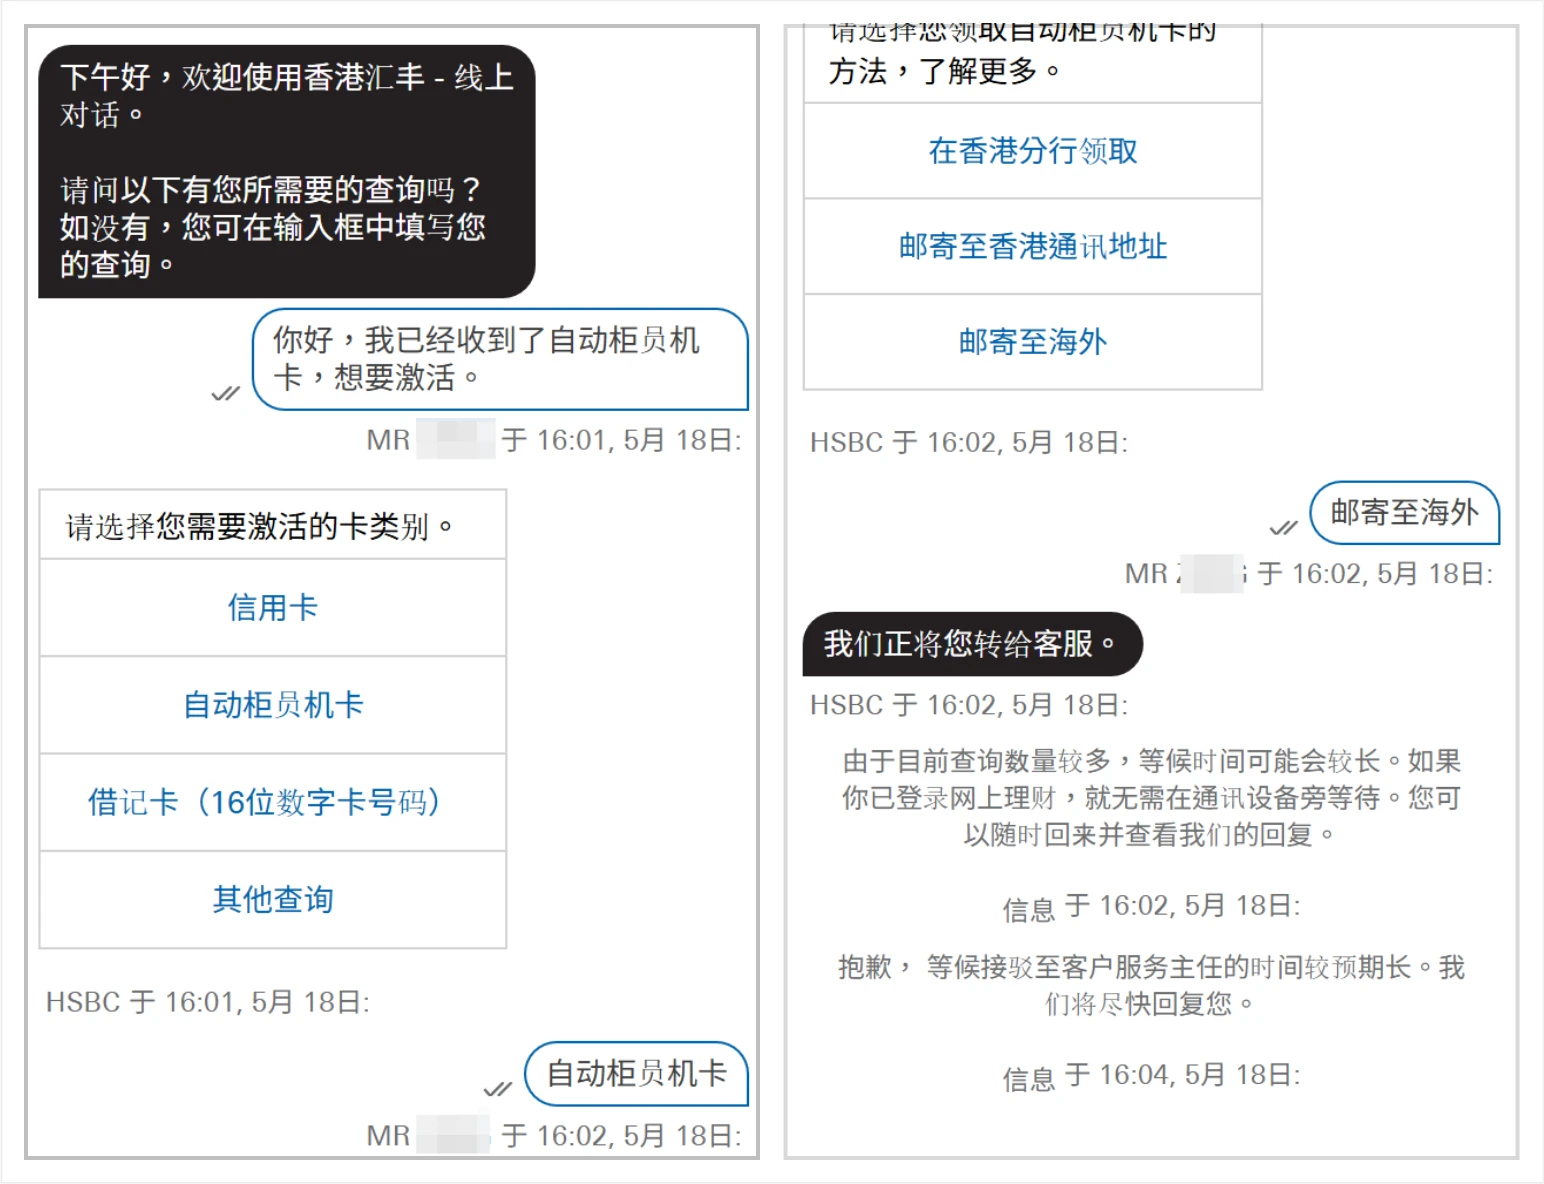Select the 信用卡 option
The height and width of the screenshot is (1184, 1544).
pos(272,607)
